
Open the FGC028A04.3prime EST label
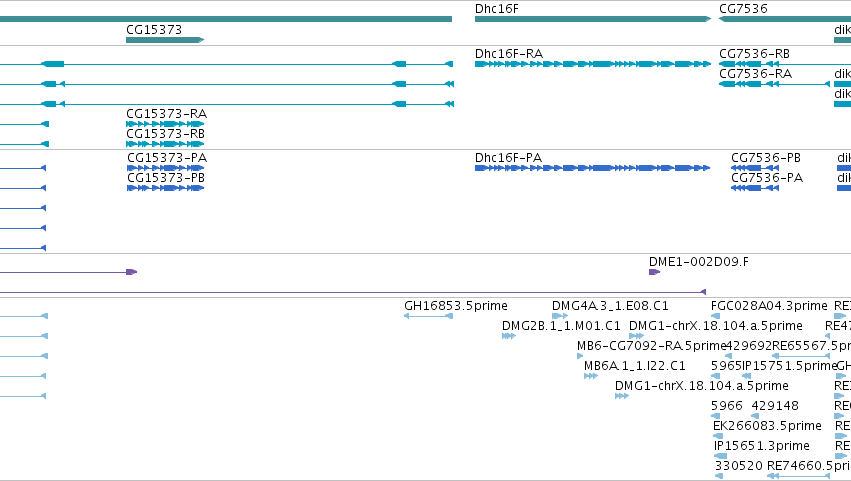[x=769, y=306]
